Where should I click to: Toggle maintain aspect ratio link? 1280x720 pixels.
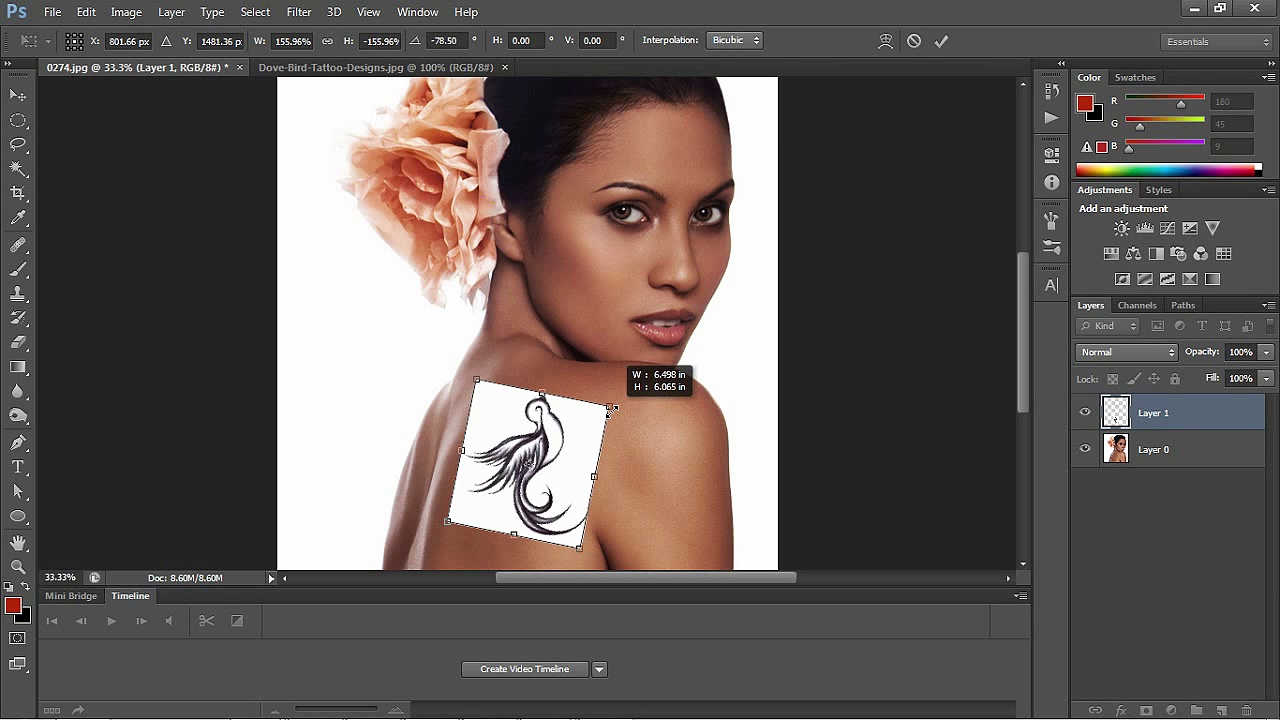point(327,41)
